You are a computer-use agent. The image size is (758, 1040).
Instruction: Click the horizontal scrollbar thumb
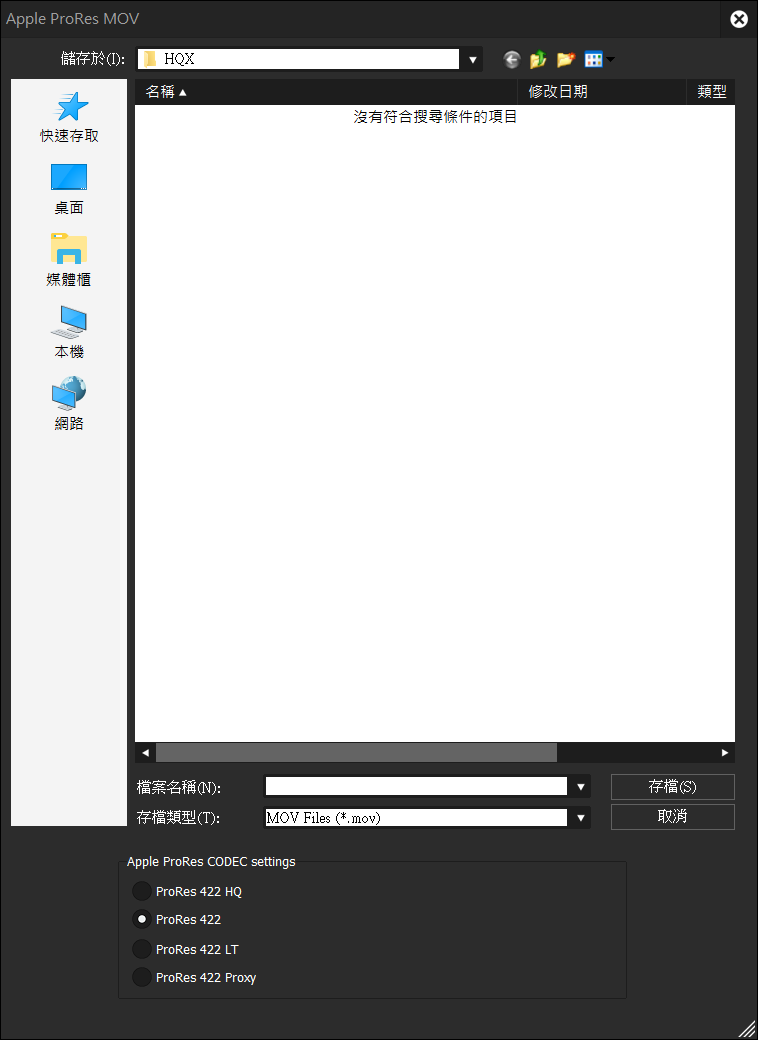[356, 752]
